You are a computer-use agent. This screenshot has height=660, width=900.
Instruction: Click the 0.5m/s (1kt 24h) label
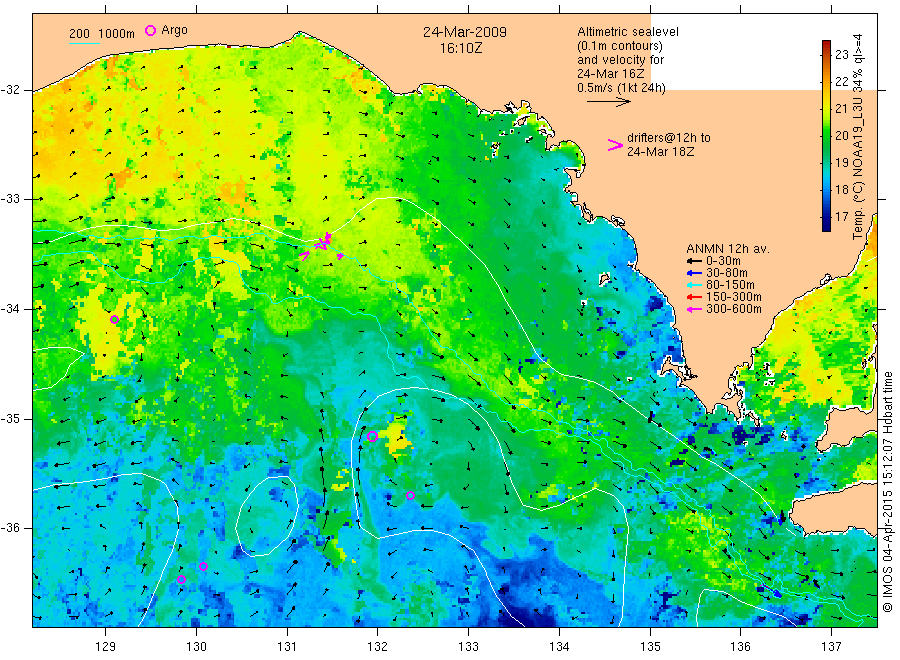pyautogui.click(x=621, y=88)
